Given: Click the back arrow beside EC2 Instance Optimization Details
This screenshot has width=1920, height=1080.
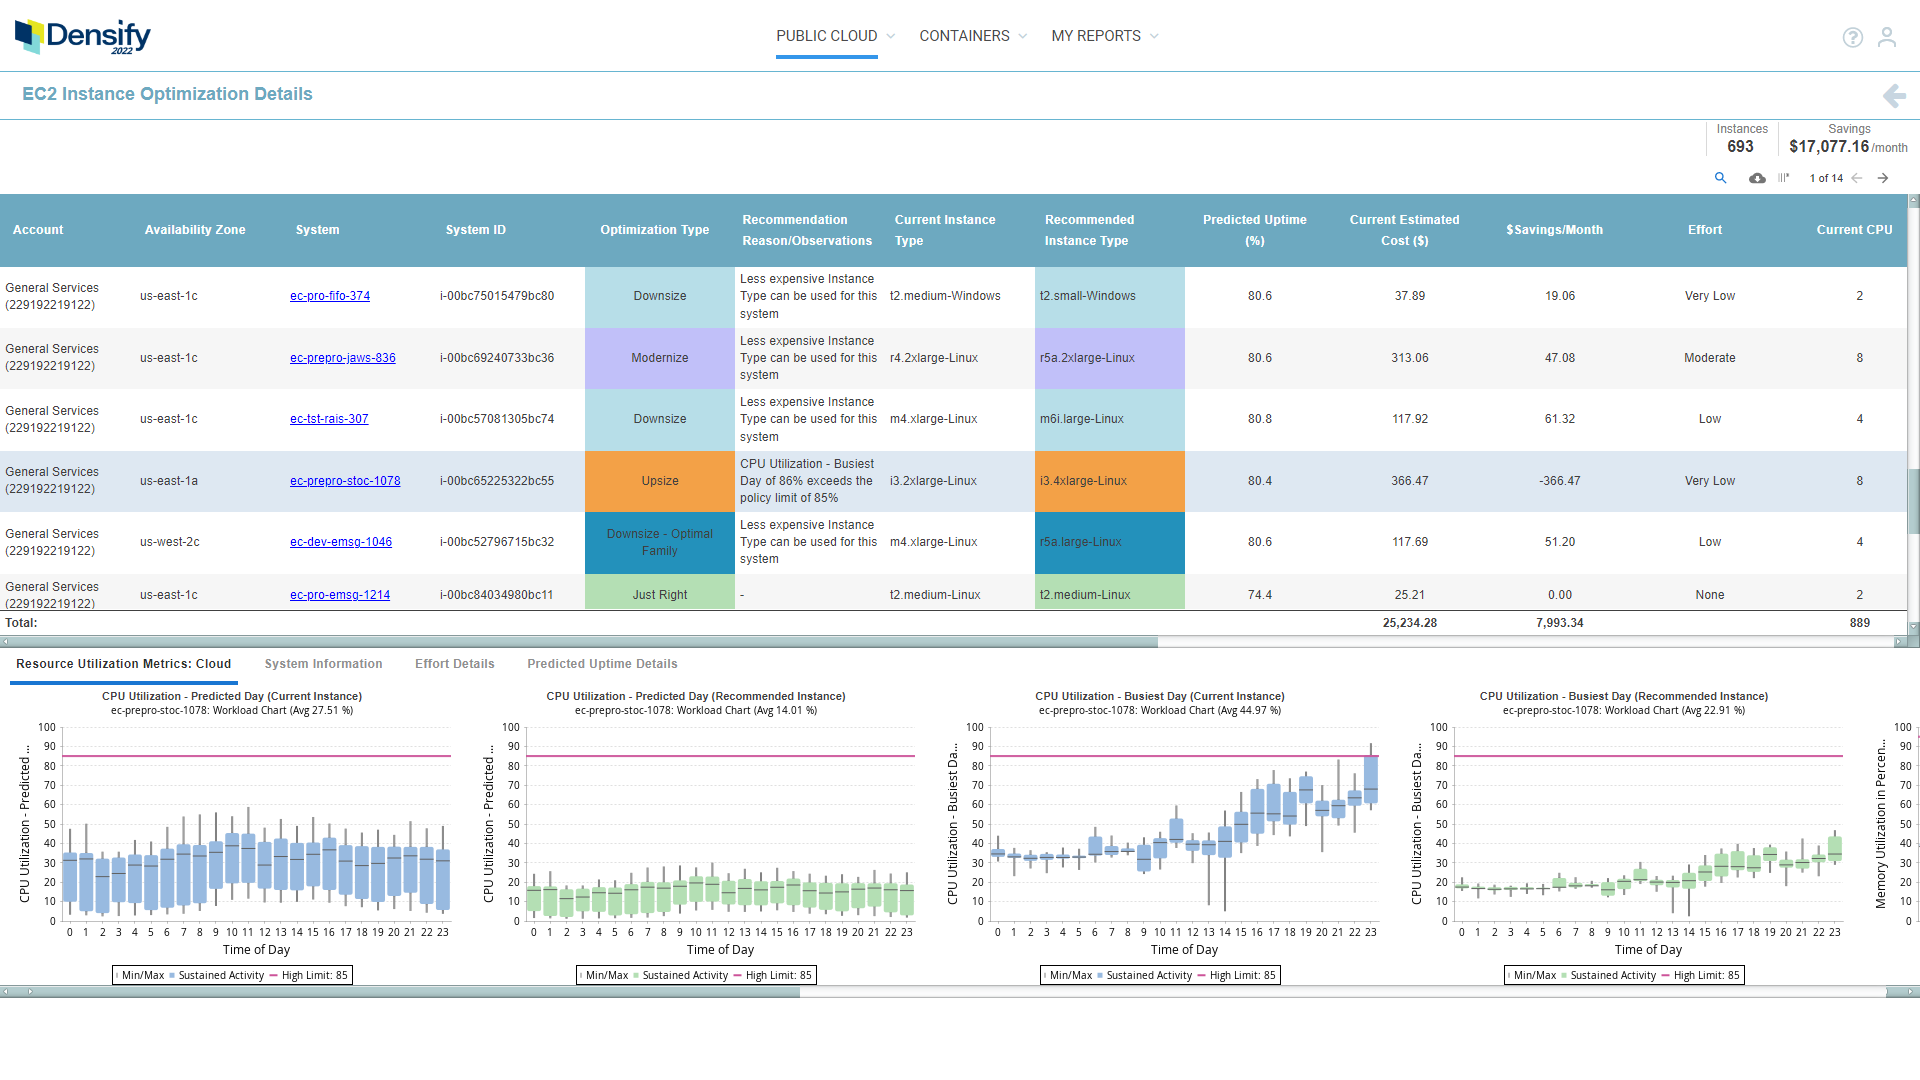Looking at the screenshot, I should click(1894, 95).
